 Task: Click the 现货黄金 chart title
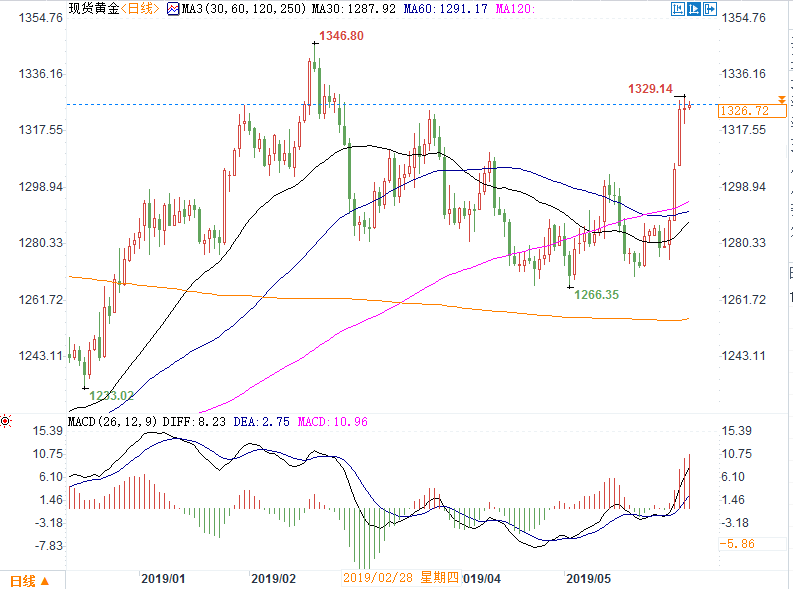click(x=94, y=9)
